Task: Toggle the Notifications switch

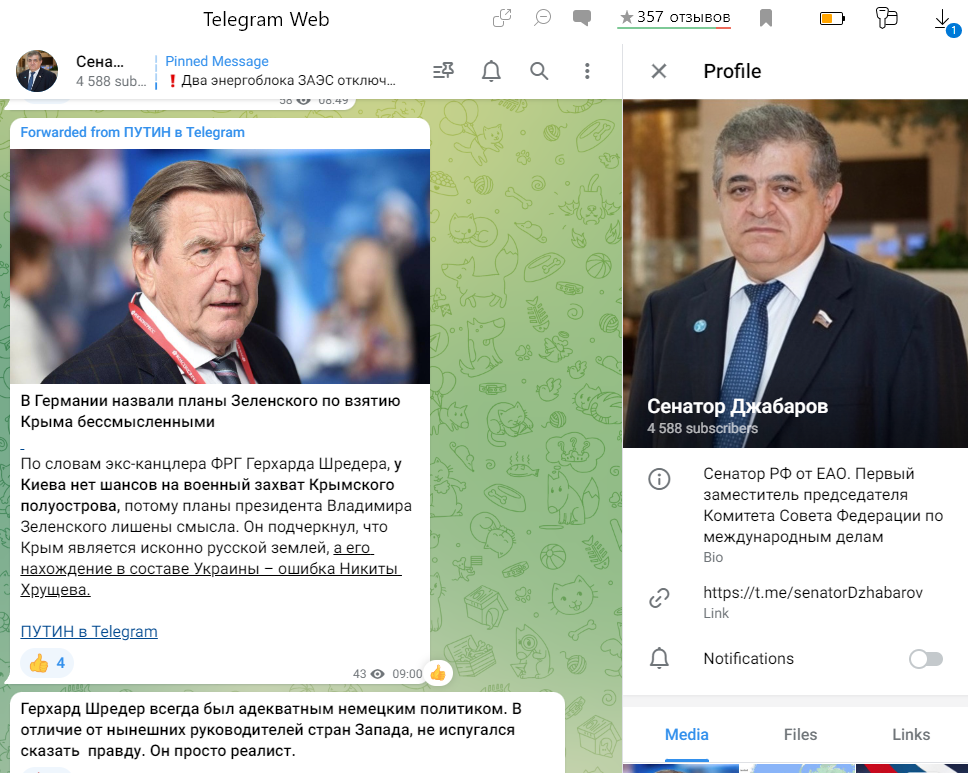Action: 925,659
